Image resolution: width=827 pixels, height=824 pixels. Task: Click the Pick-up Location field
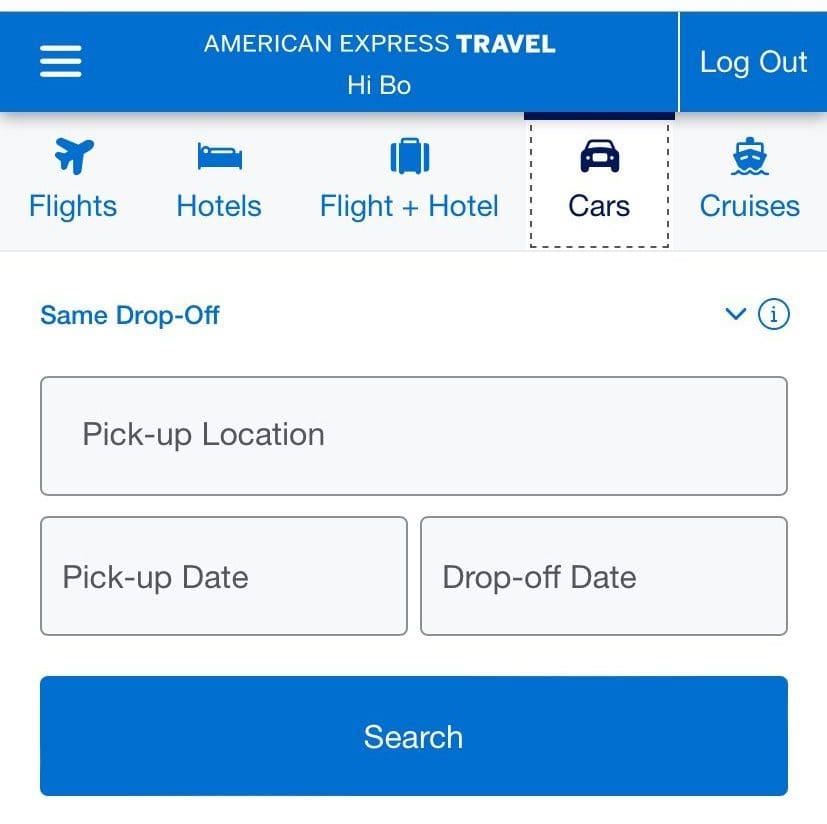[413, 435]
